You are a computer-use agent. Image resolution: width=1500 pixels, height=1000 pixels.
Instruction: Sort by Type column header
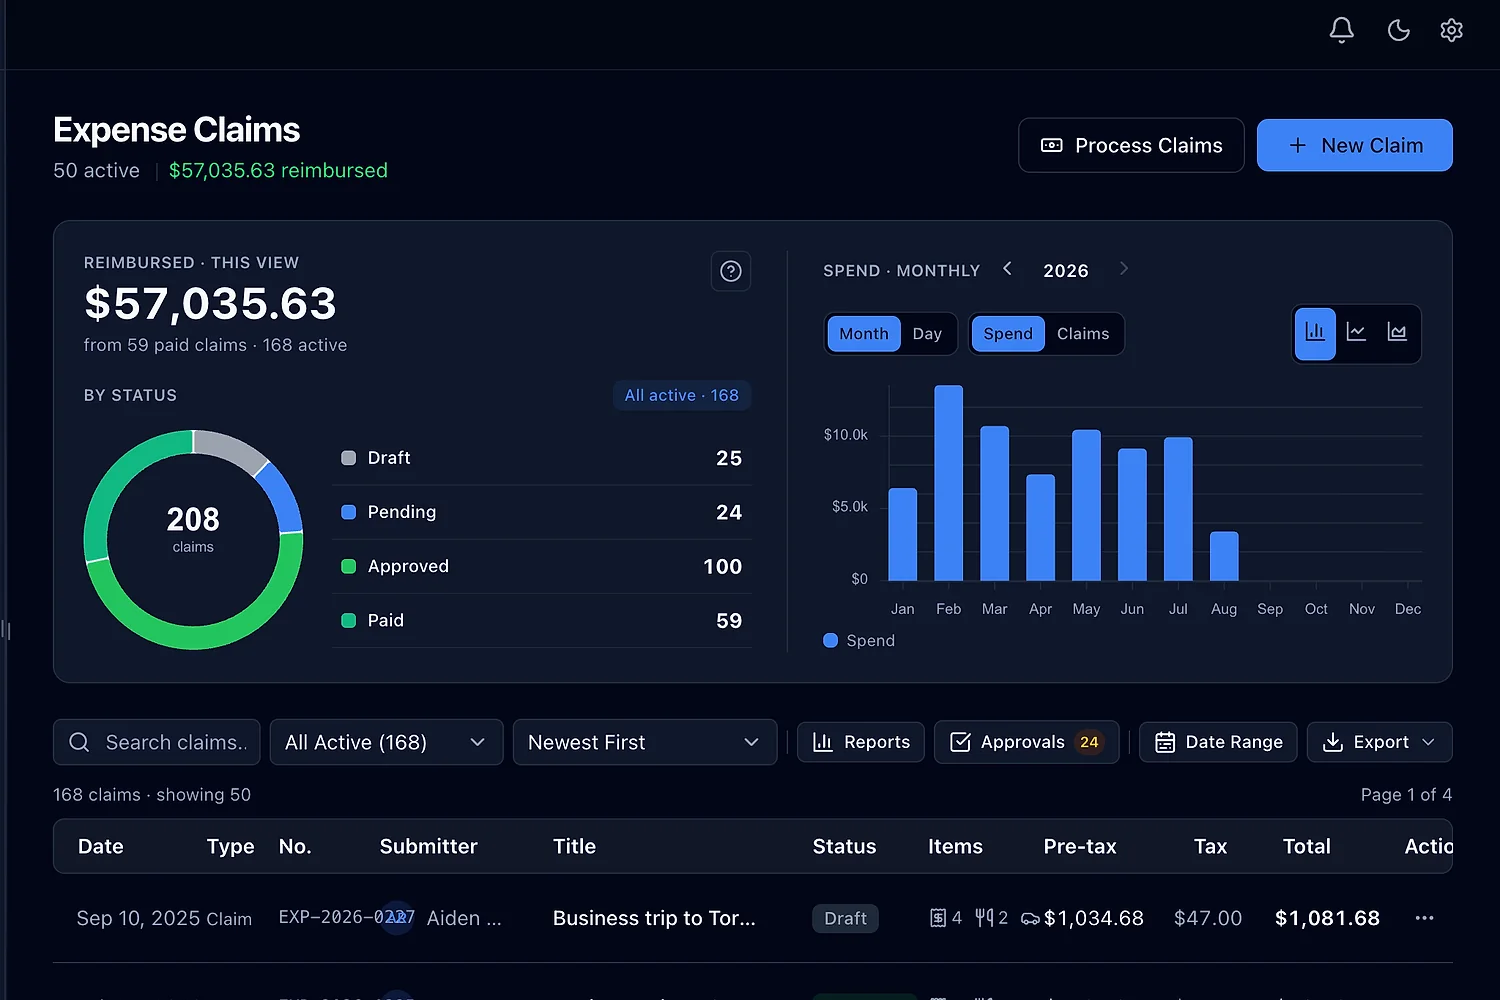click(230, 847)
